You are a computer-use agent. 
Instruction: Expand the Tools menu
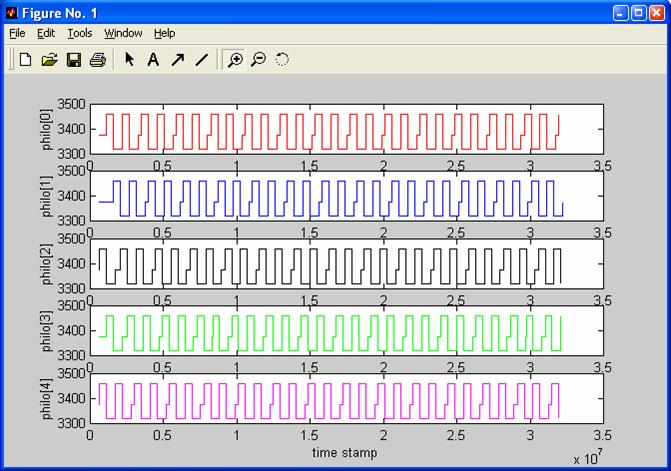point(80,33)
